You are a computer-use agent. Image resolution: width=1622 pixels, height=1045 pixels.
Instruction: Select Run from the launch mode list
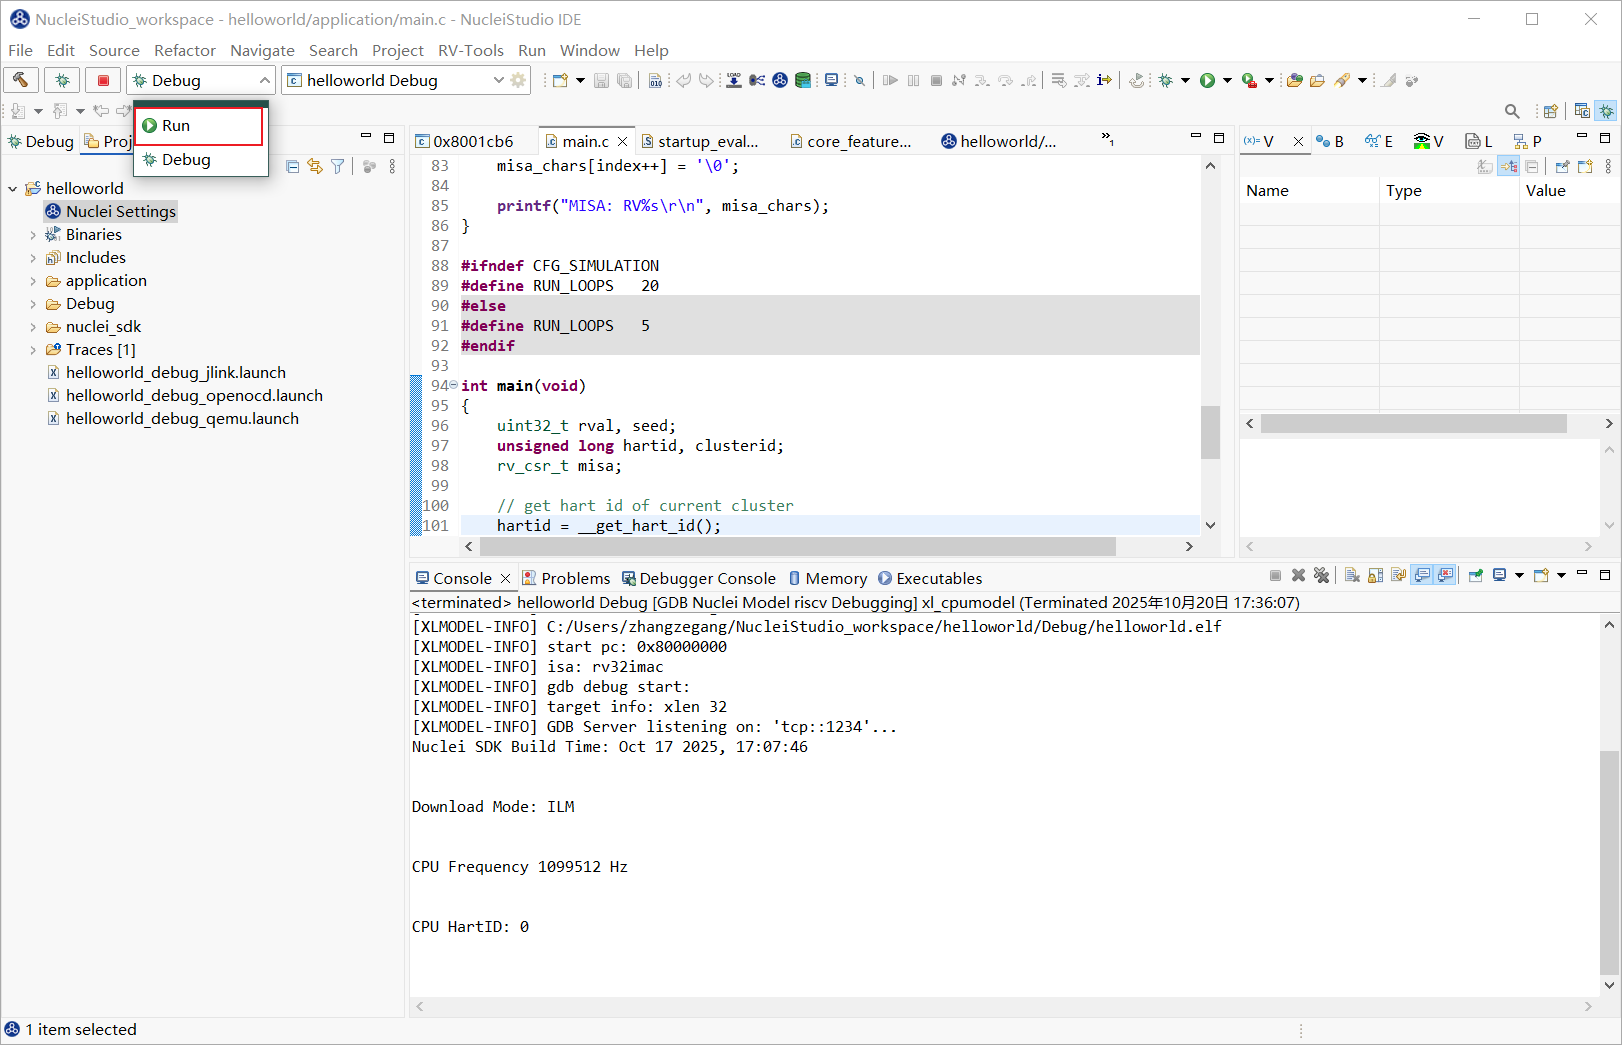176,126
